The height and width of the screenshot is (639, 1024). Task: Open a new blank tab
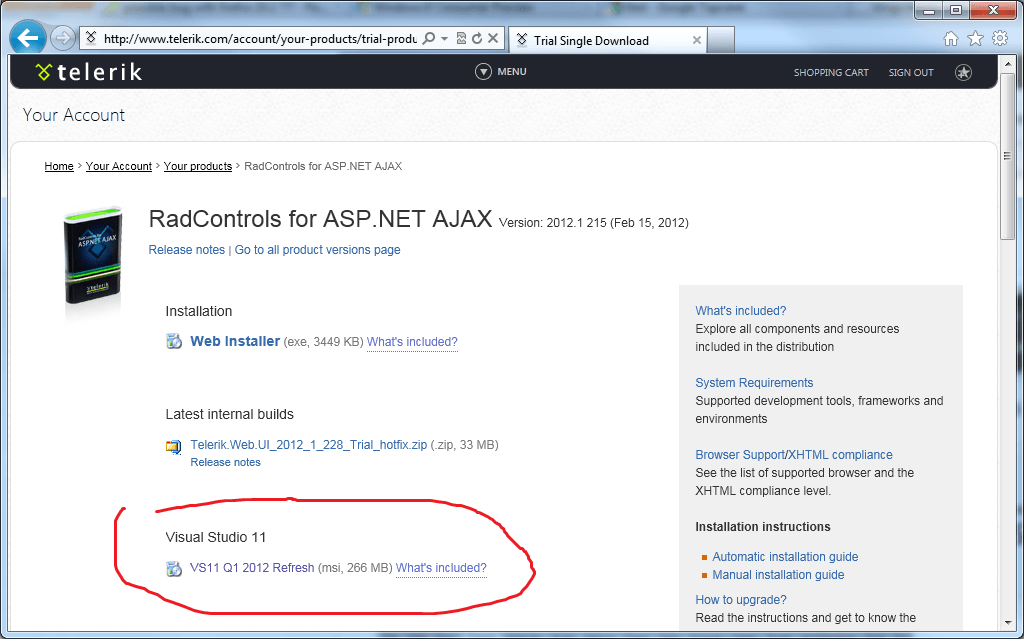(x=721, y=40)
